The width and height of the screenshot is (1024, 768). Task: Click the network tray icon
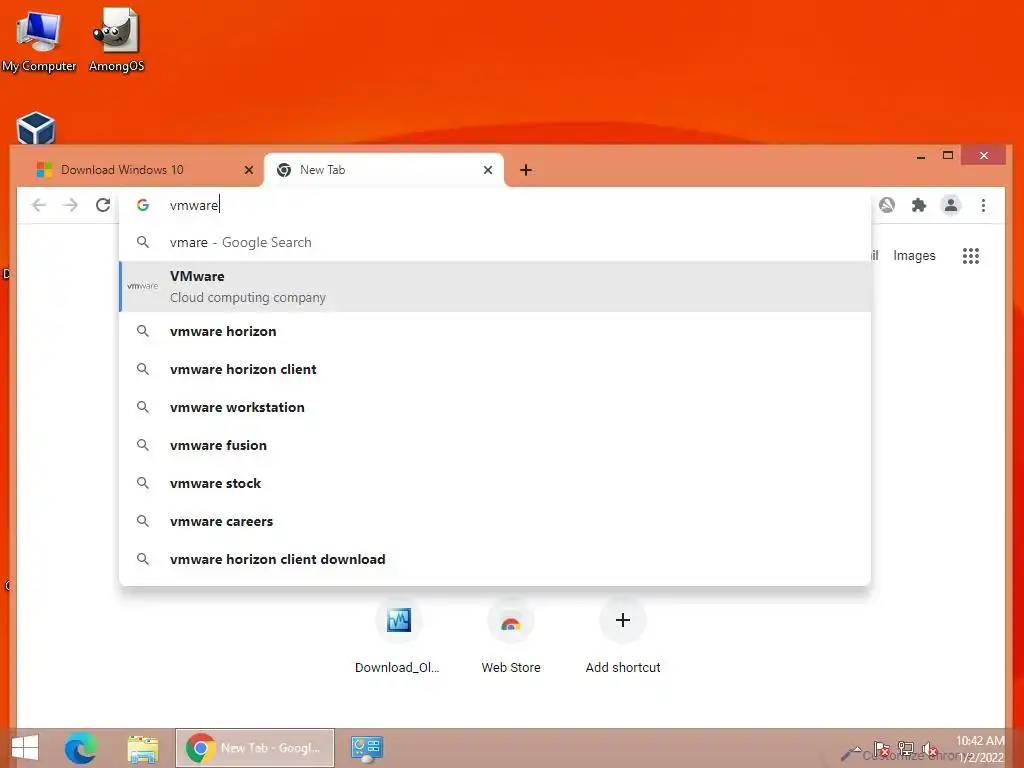click(906, 750)
